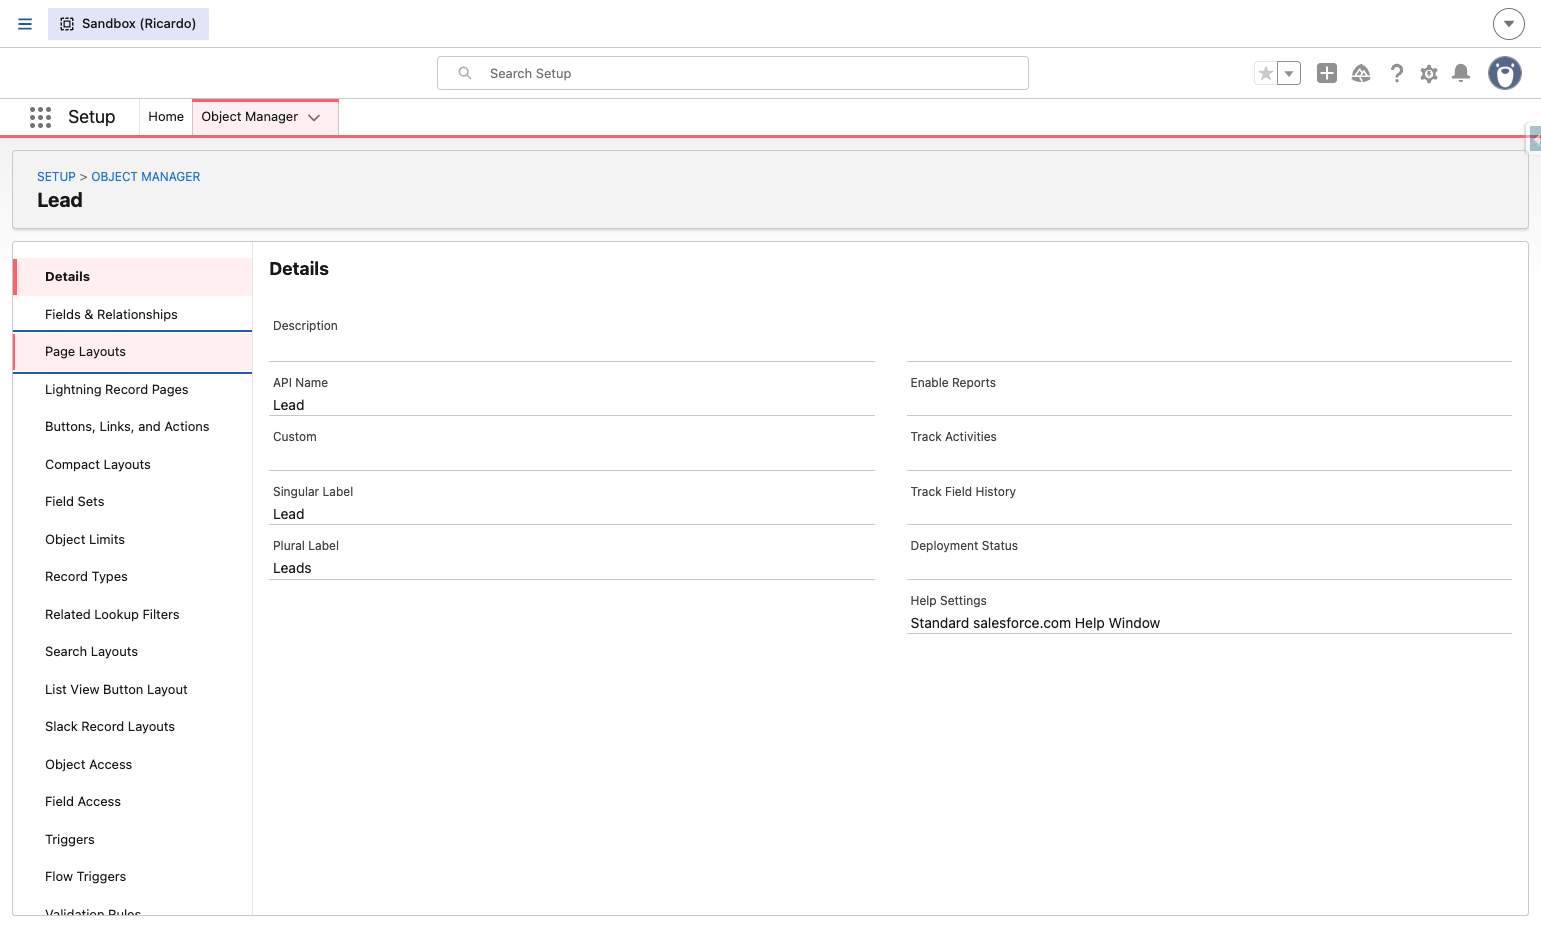1541x928 pixels.
Task: Open the App Launcher dots grid
Action: [40, 117]
